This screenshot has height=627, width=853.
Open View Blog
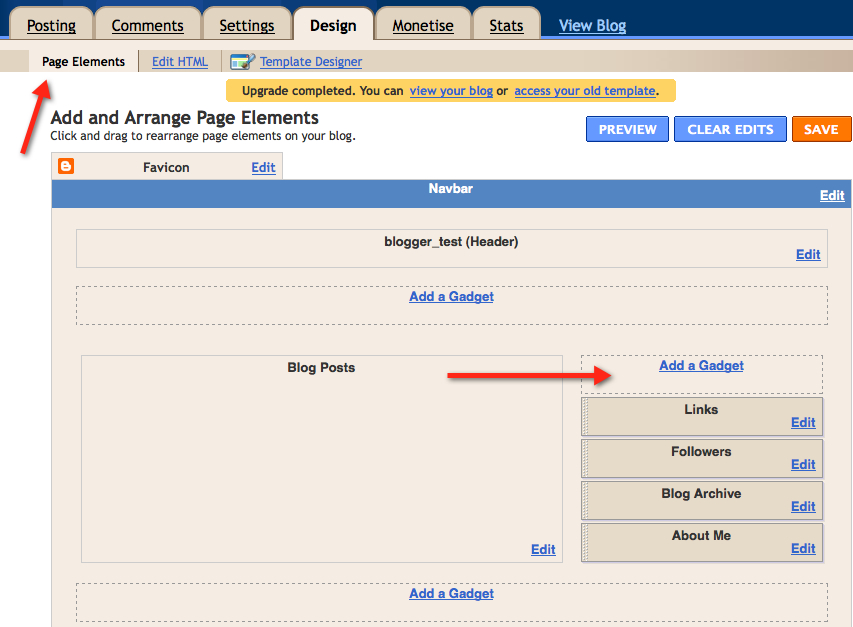point(591,25)
